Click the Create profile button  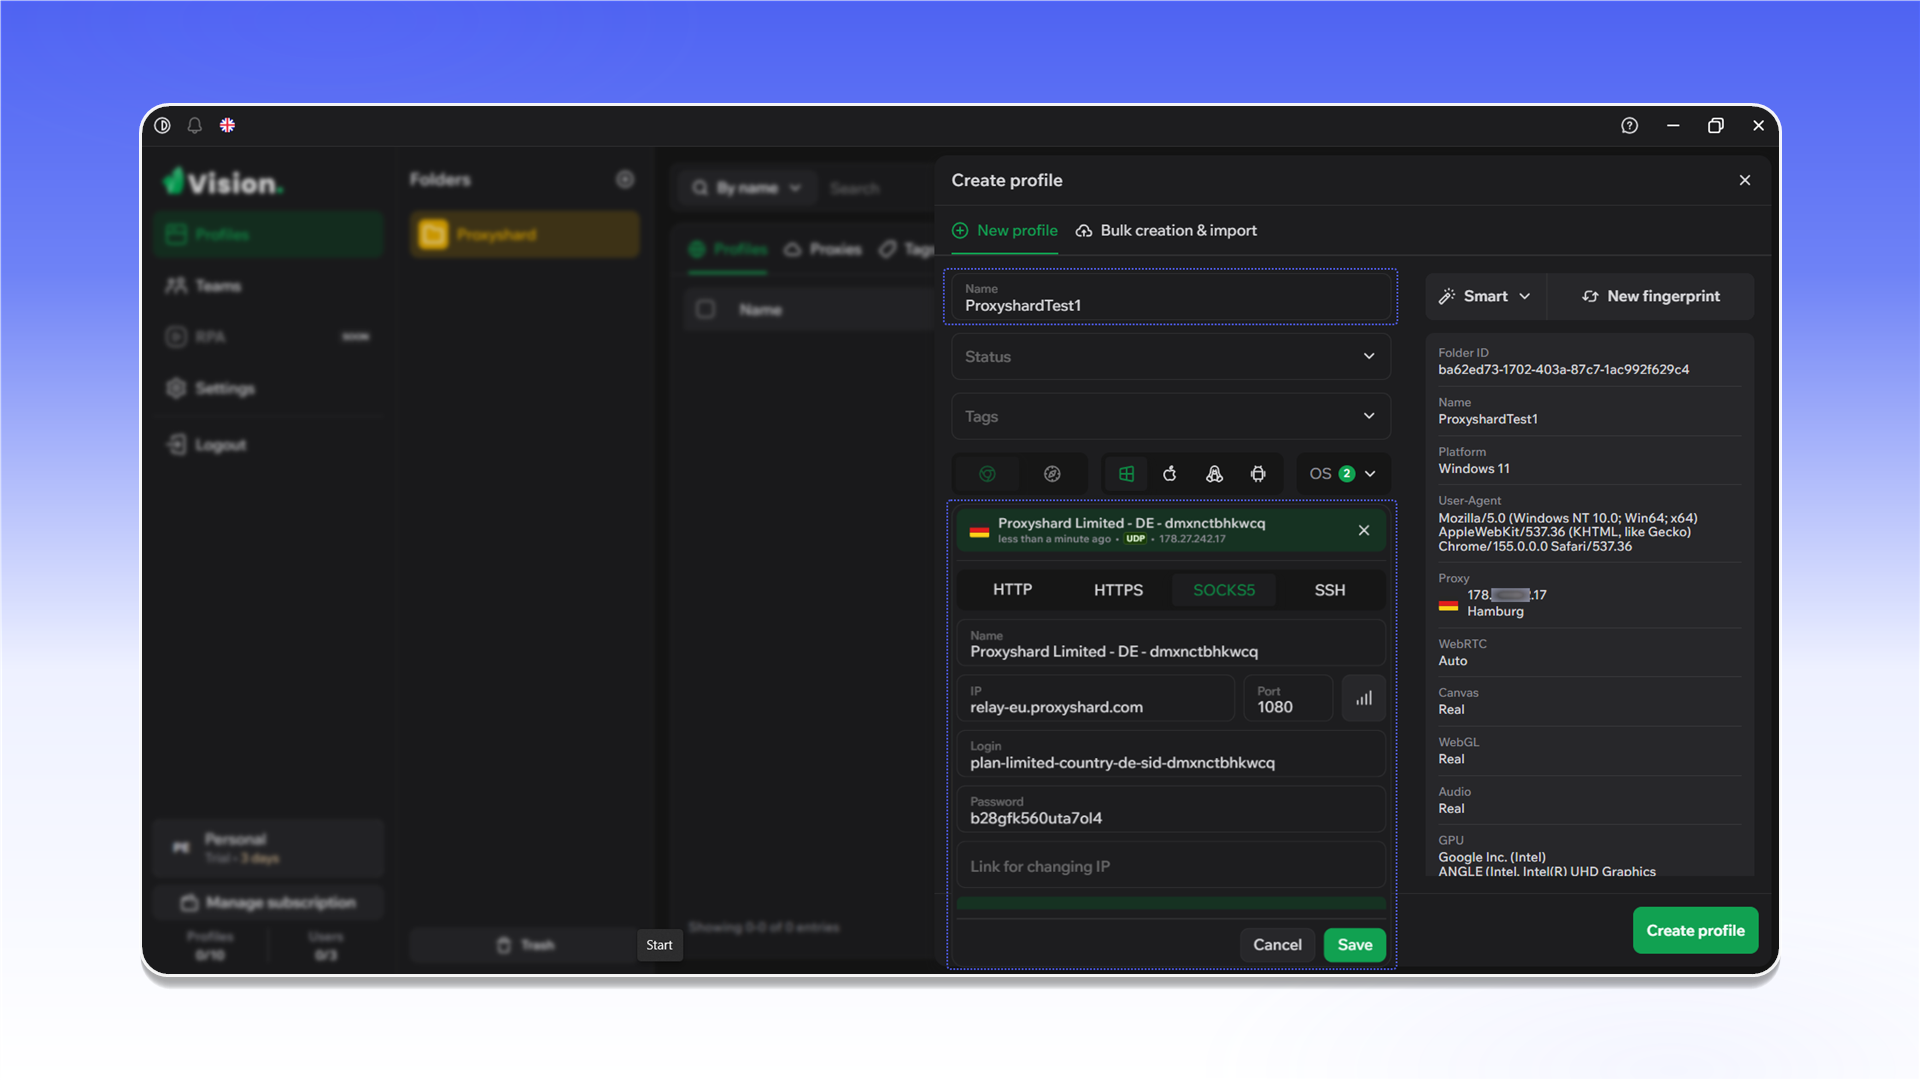(x=1696, y=930)
